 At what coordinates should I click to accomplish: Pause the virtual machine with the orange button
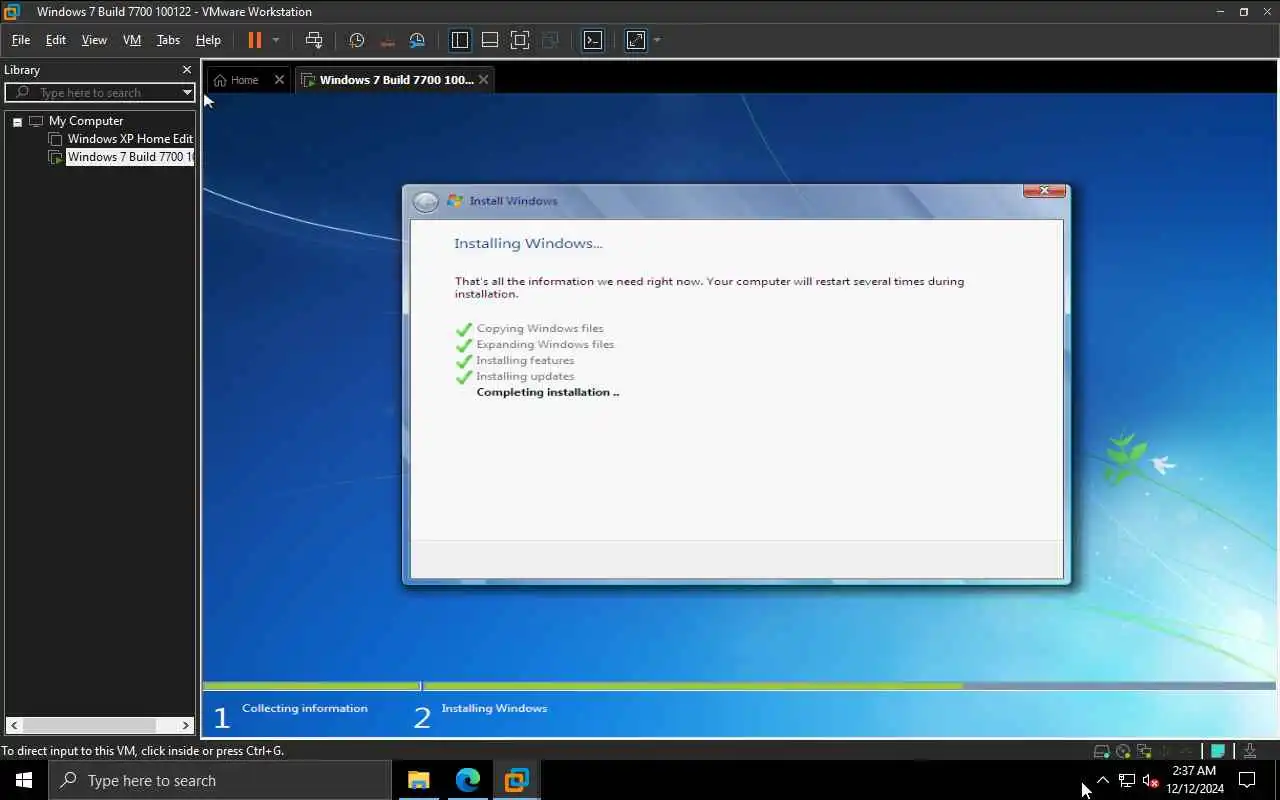(x=254, y=40)
